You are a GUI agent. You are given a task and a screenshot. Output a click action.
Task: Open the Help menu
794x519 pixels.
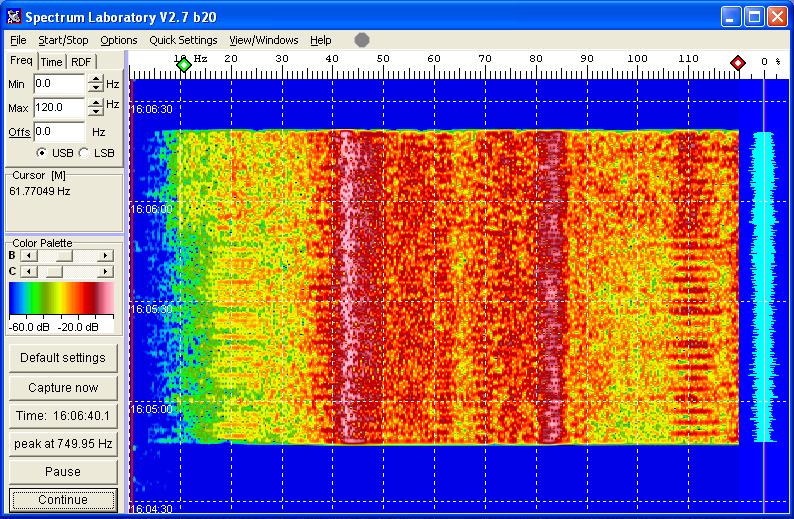pos(321,40)
